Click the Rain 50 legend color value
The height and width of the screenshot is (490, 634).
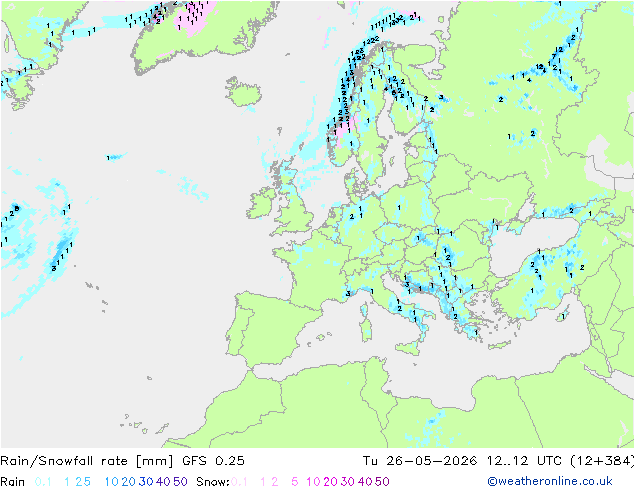[180, 482]
